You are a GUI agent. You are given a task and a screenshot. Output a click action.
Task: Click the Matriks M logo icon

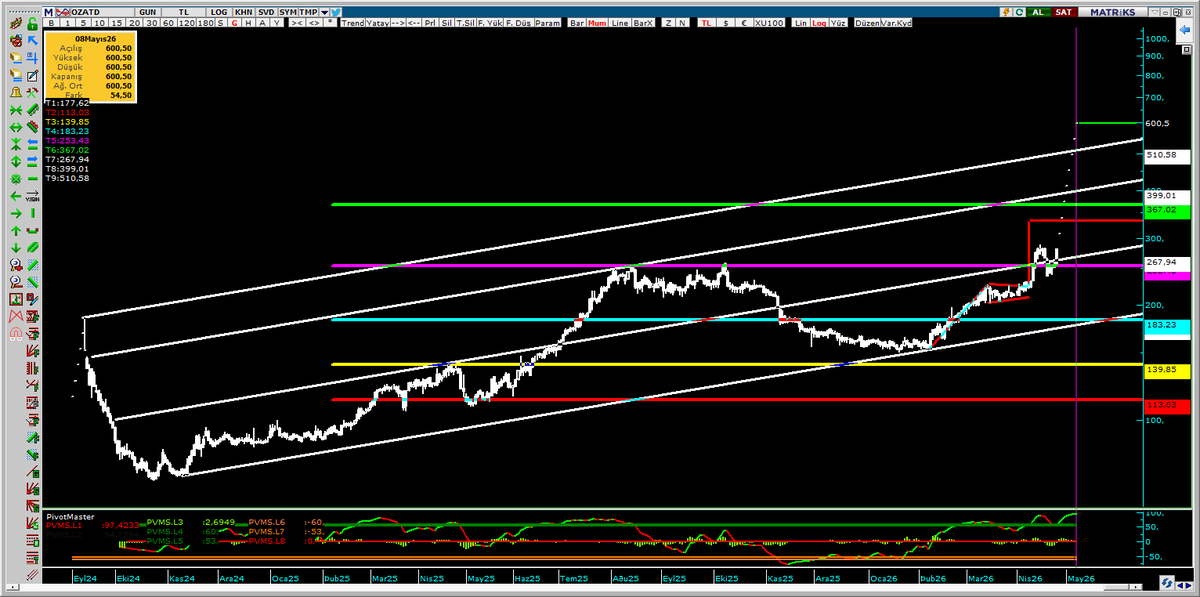[x=48, y=12]
